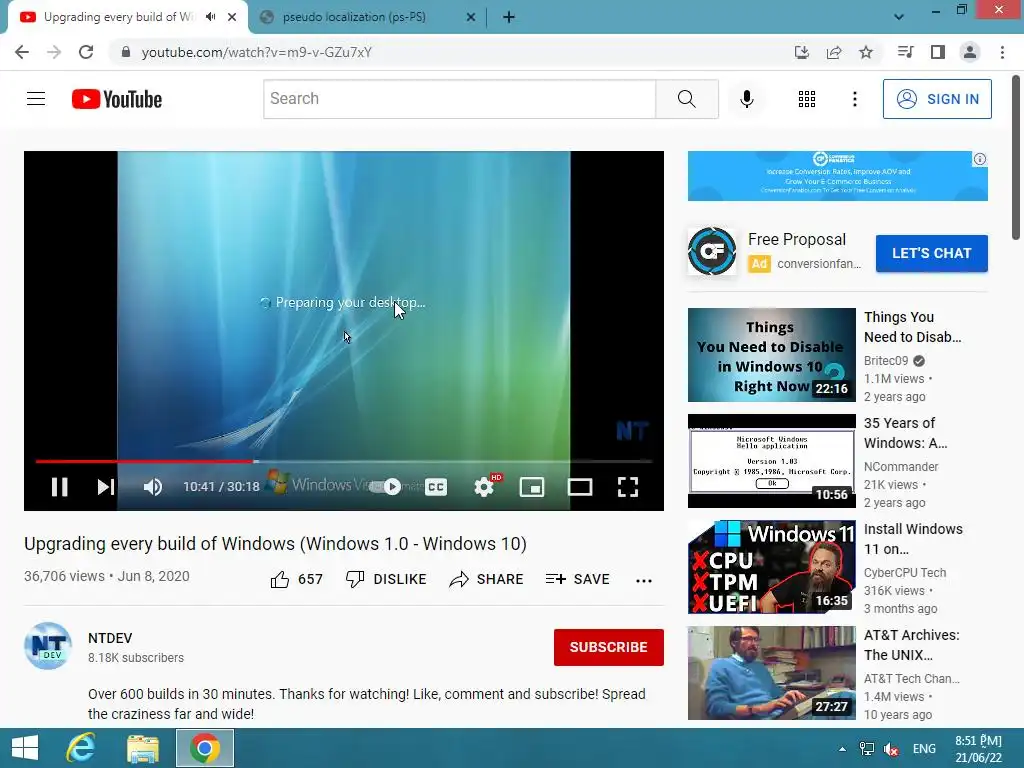
Task: Install app via address bar icon
Action: point(801,52)
